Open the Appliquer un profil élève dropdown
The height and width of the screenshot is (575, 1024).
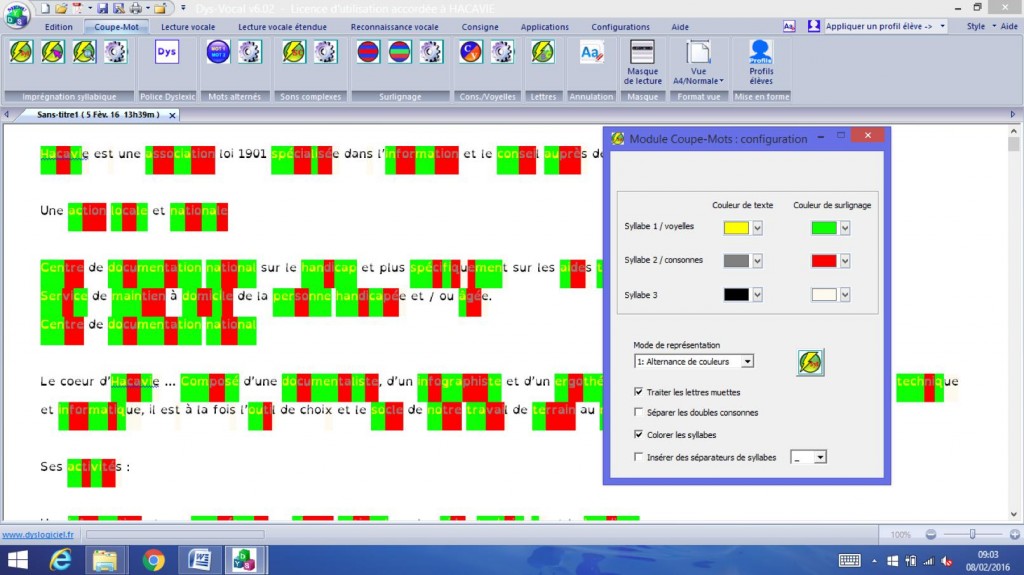pos(942,26)
